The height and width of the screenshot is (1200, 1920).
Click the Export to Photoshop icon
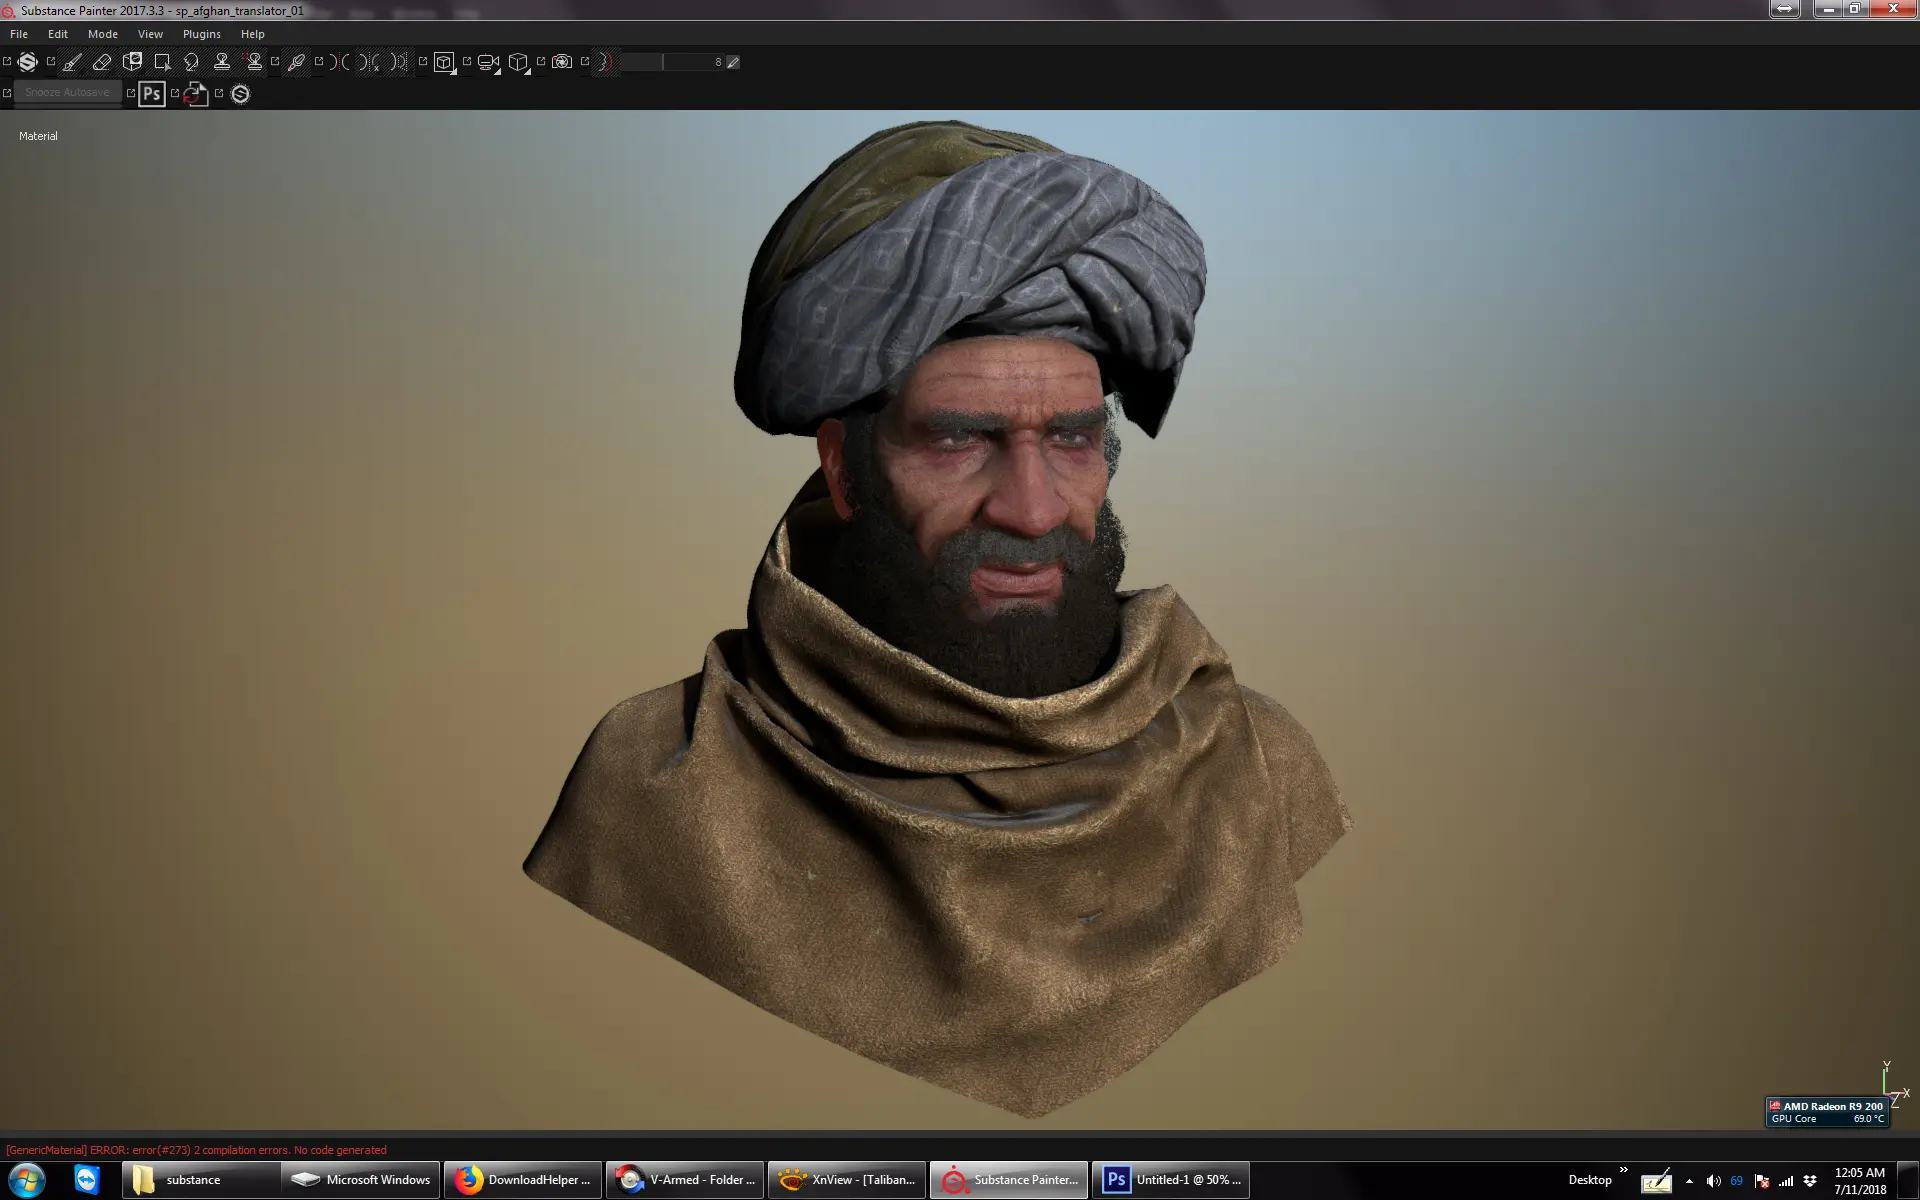tap(152, 94)
